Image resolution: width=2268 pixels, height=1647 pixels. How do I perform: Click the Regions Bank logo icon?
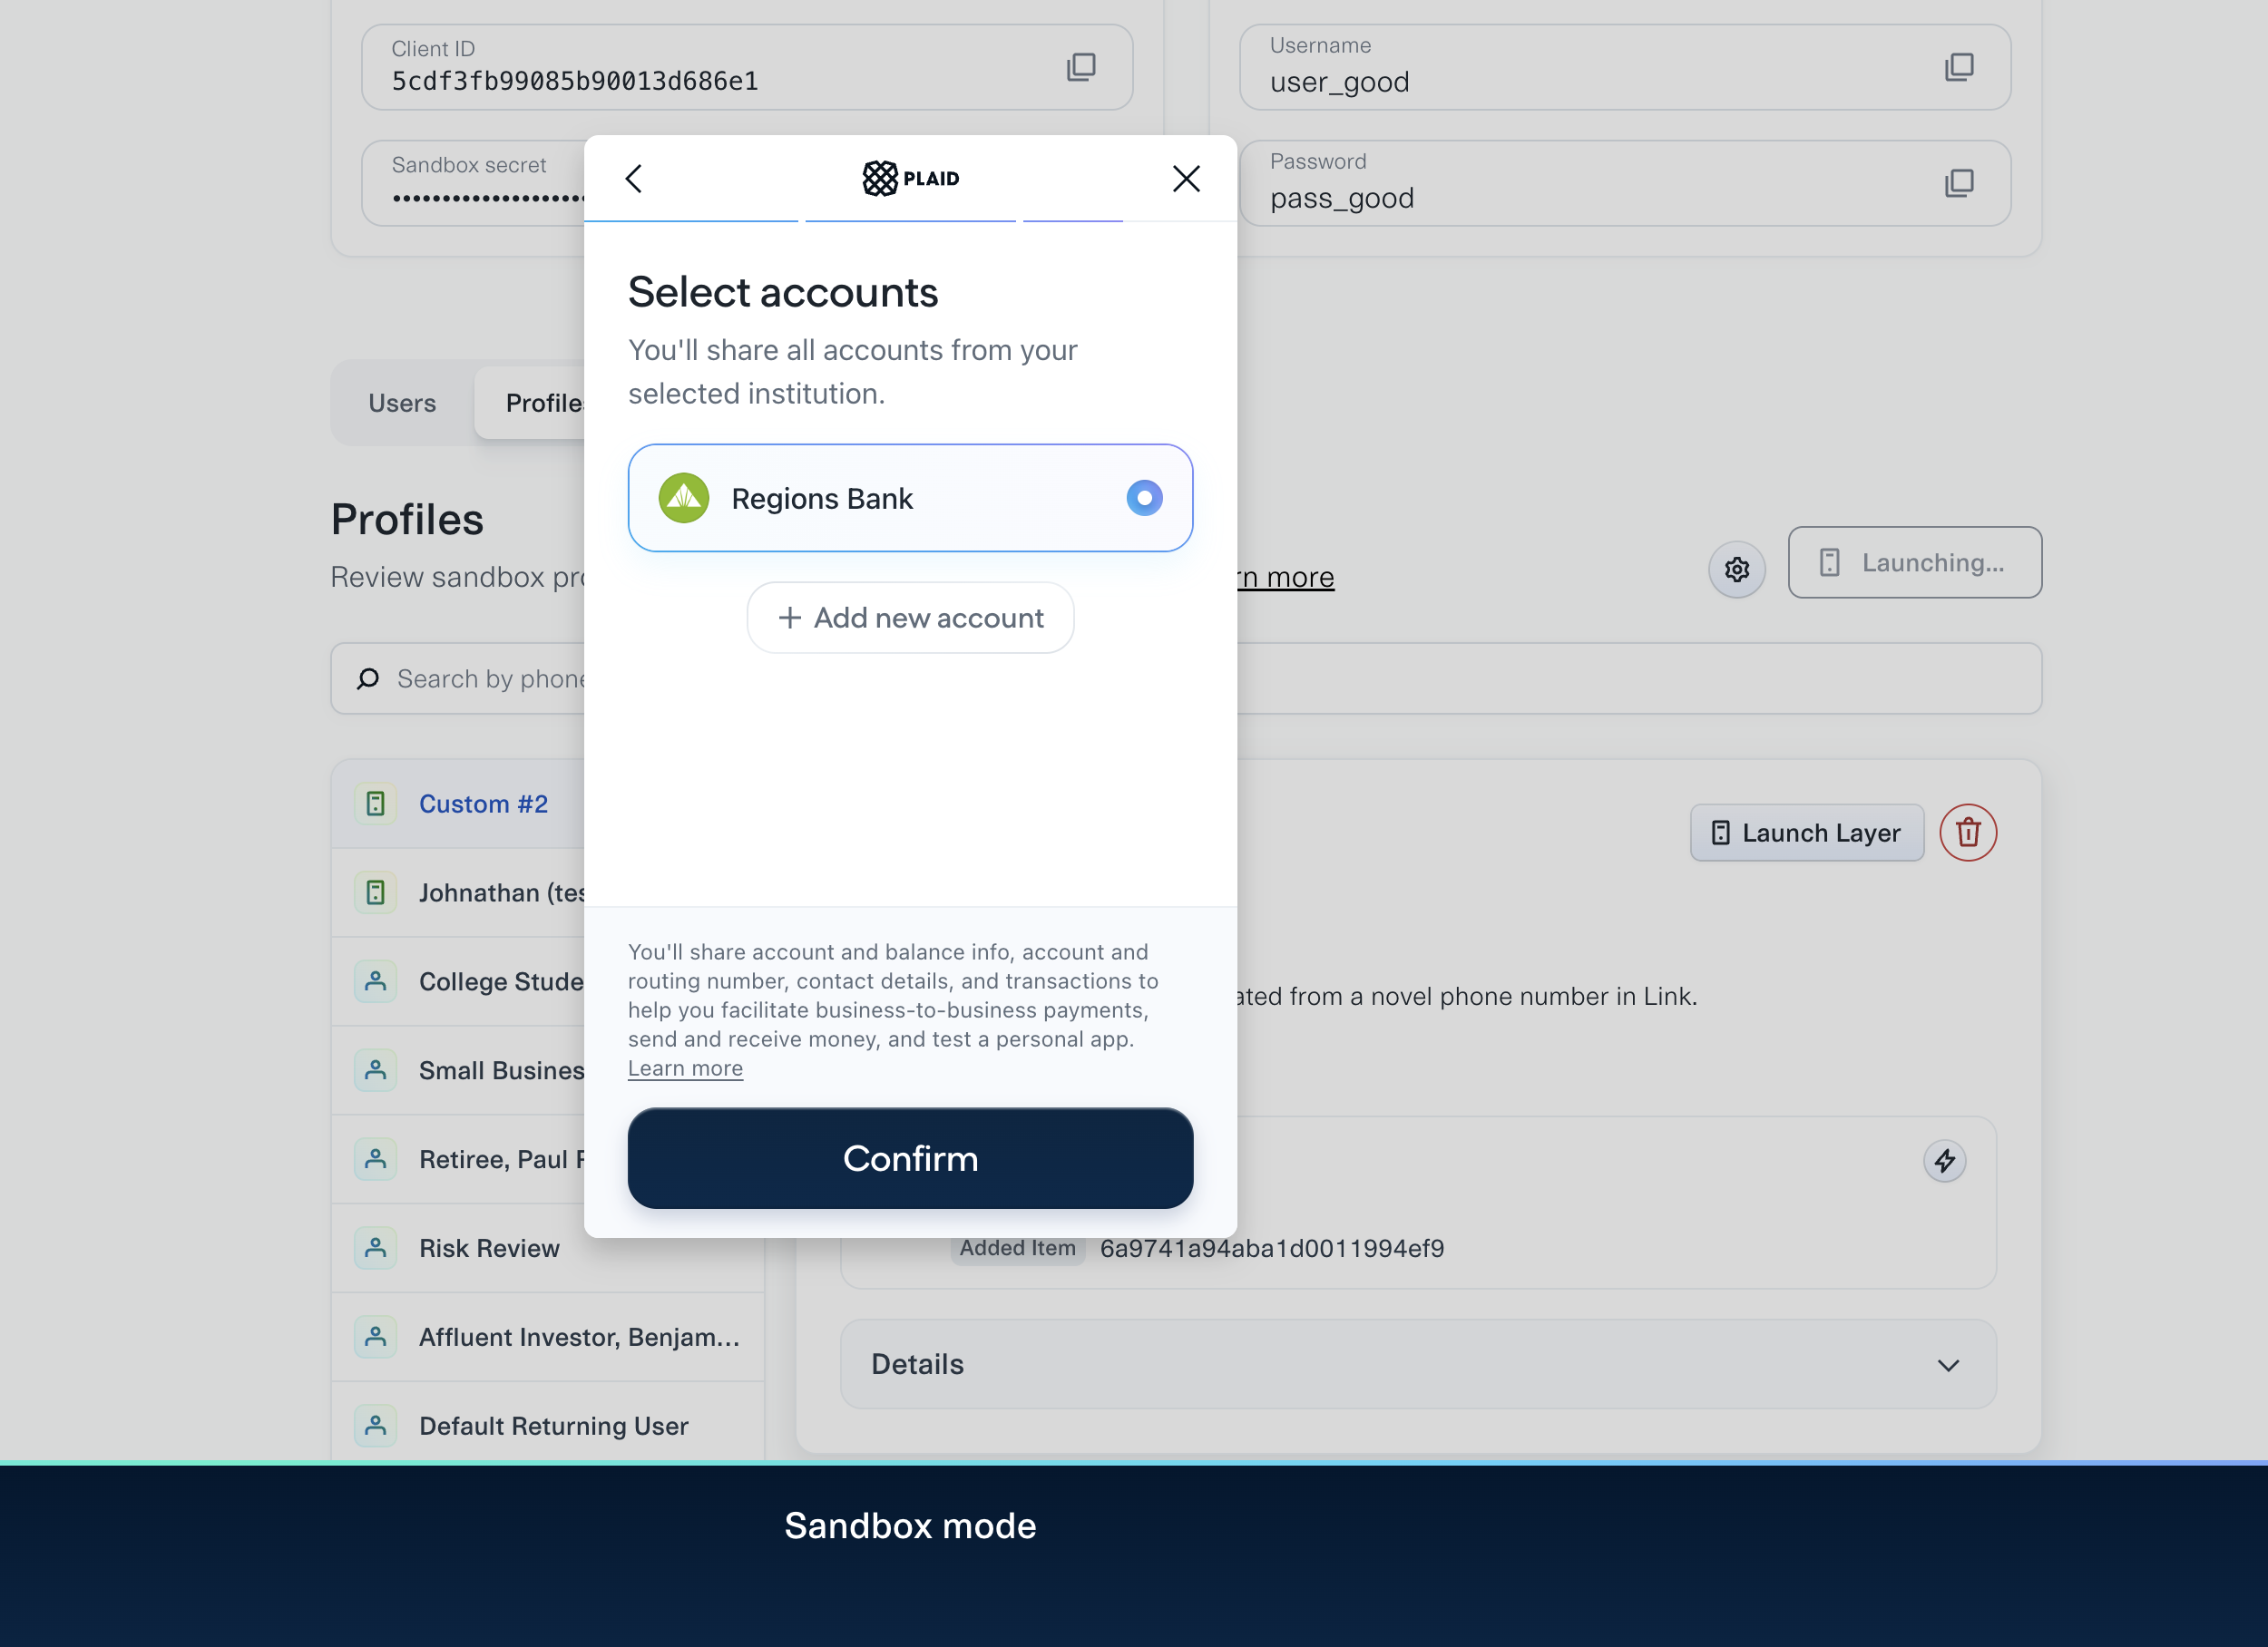click(684, 498)
